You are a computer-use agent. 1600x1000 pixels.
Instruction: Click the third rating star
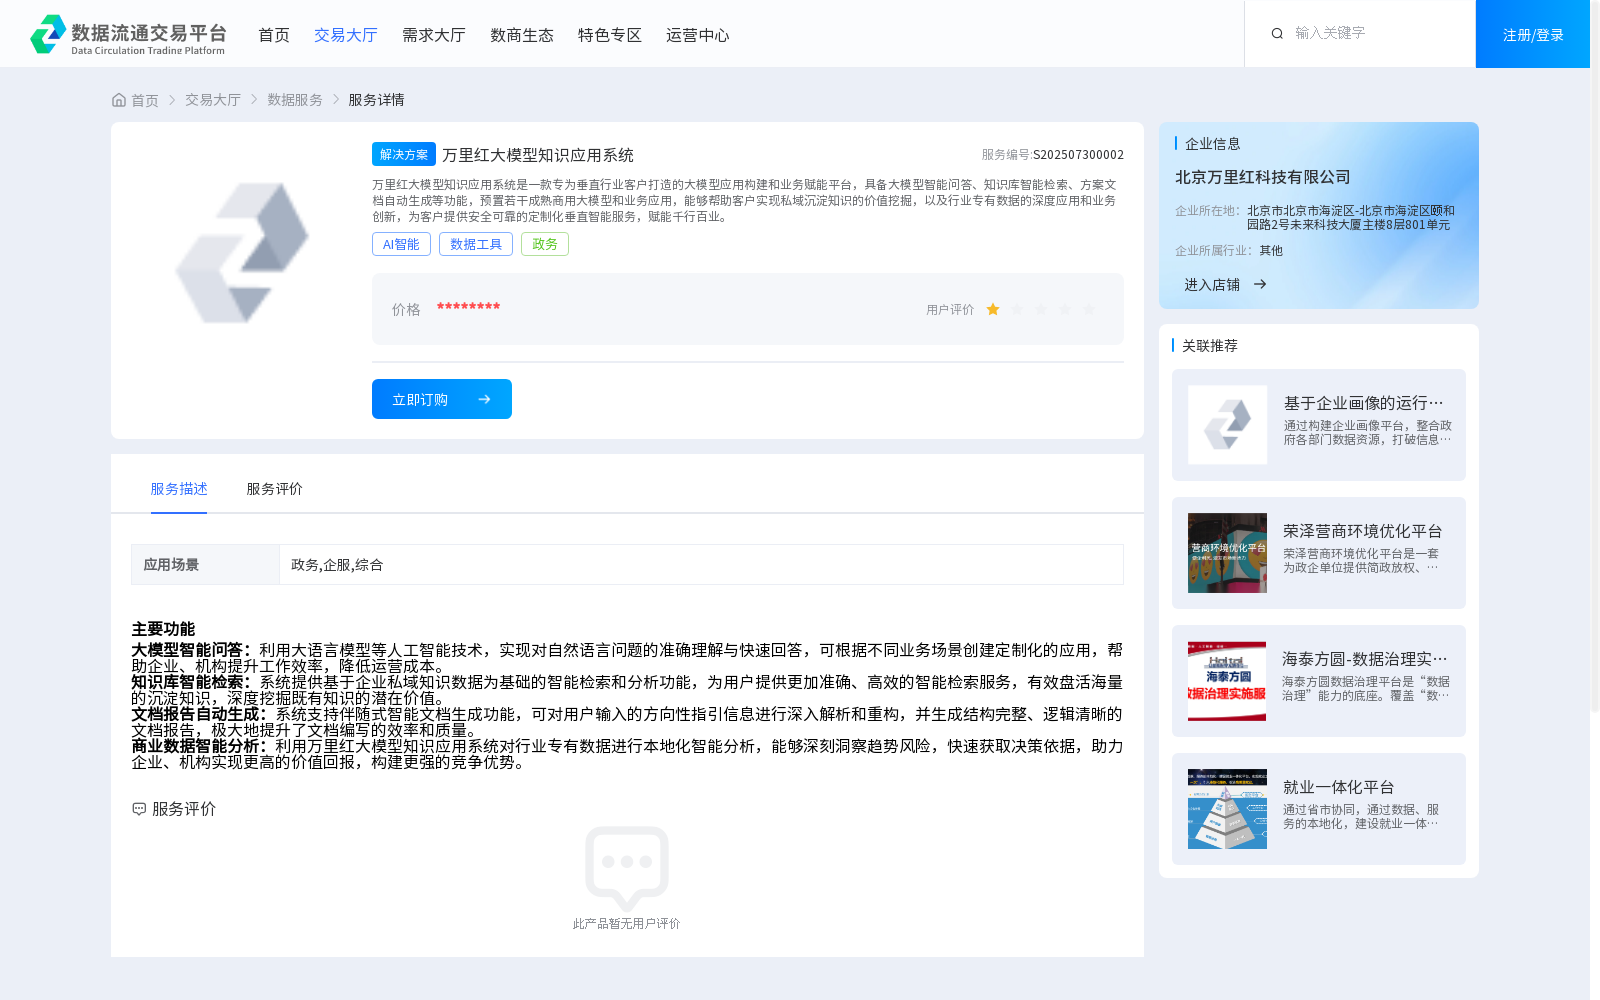point(1041,310)
